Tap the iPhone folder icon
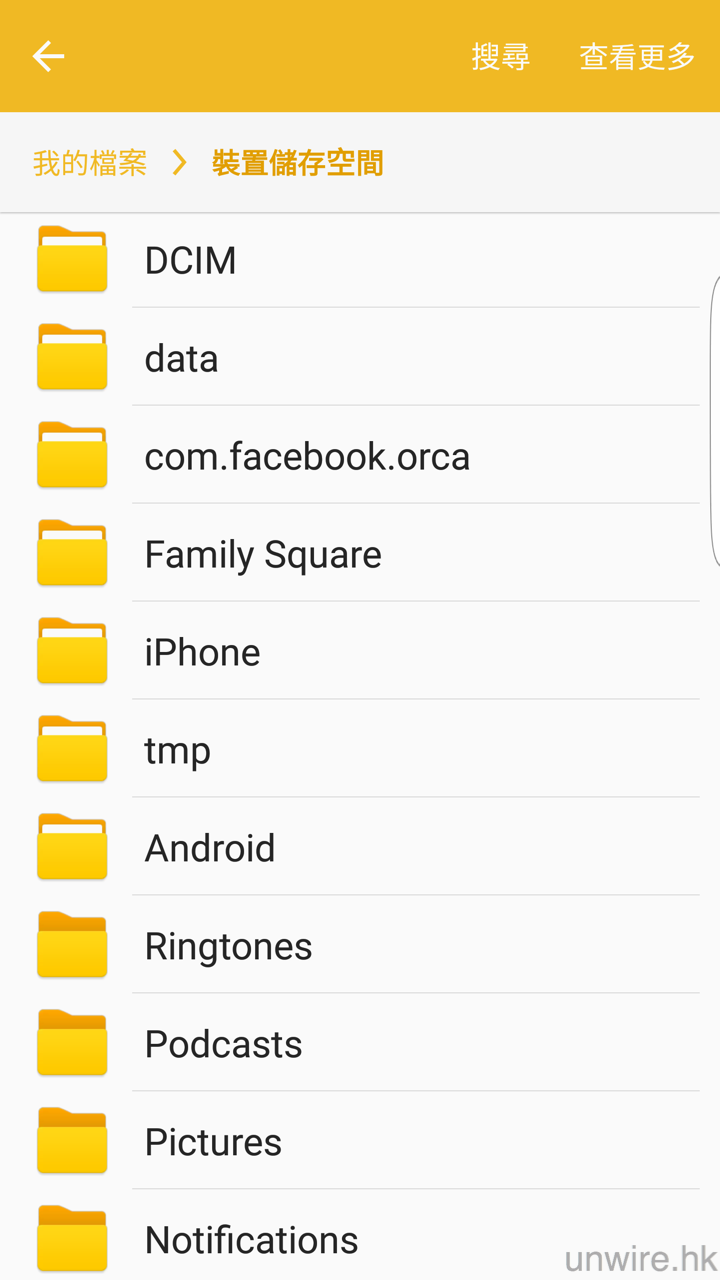The height and width of the screenshot is (1280, 720). 72,652
